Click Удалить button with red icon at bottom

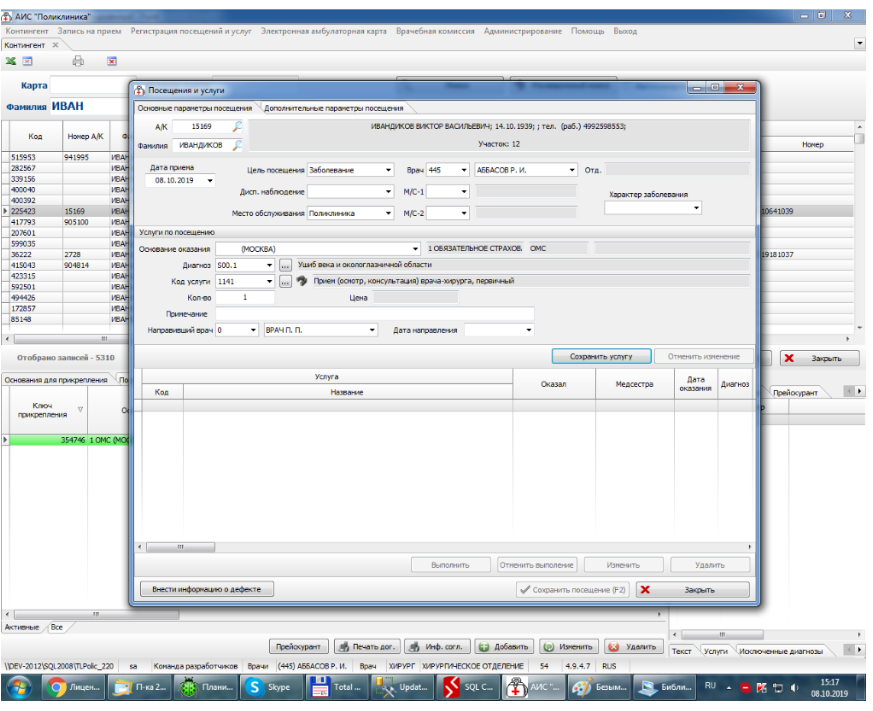pyautogui.click(x=634, y=646)
